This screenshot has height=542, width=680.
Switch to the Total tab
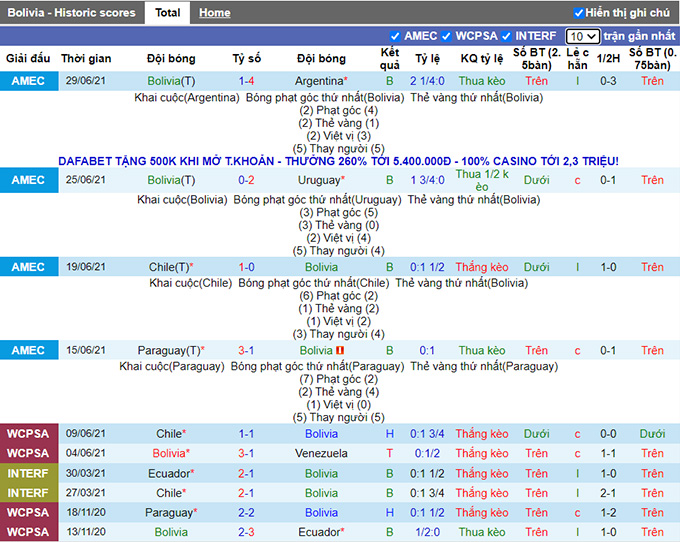(x=168, y=13)
